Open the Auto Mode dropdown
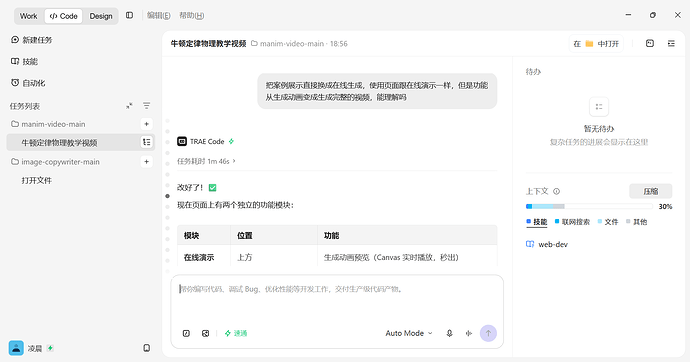This screenshot has width=690, height=362. pos(409,333)
